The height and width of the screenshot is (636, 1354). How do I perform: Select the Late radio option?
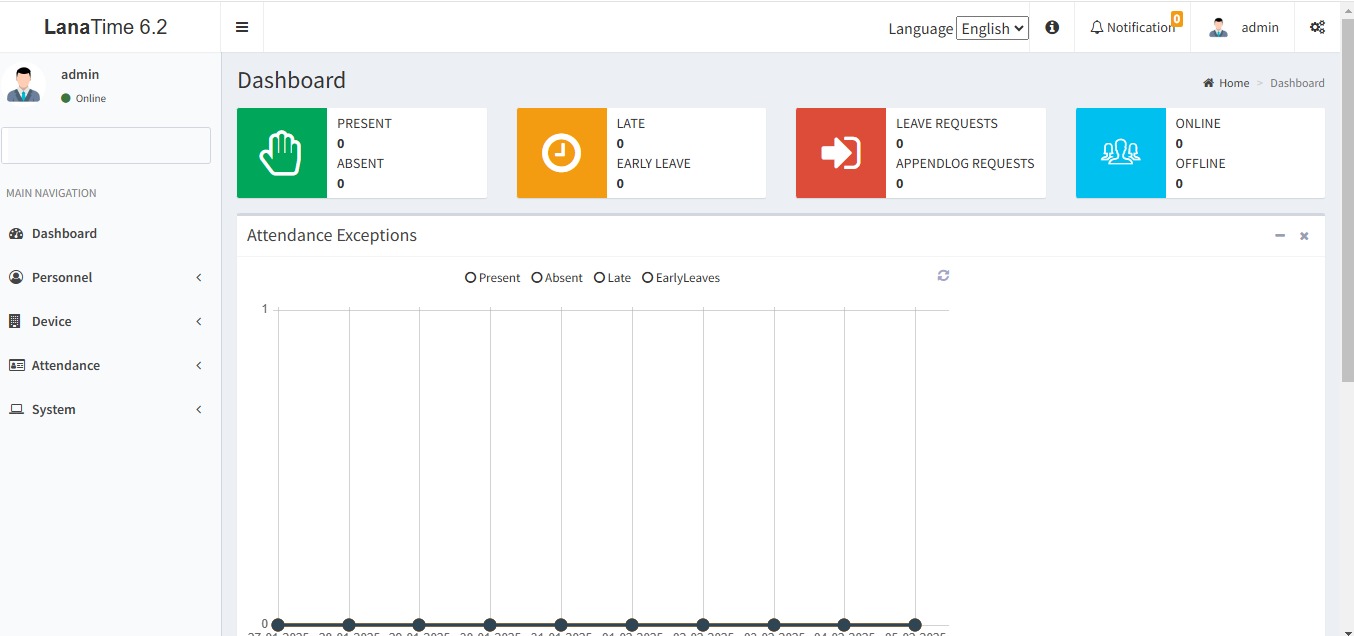[600, 277]
